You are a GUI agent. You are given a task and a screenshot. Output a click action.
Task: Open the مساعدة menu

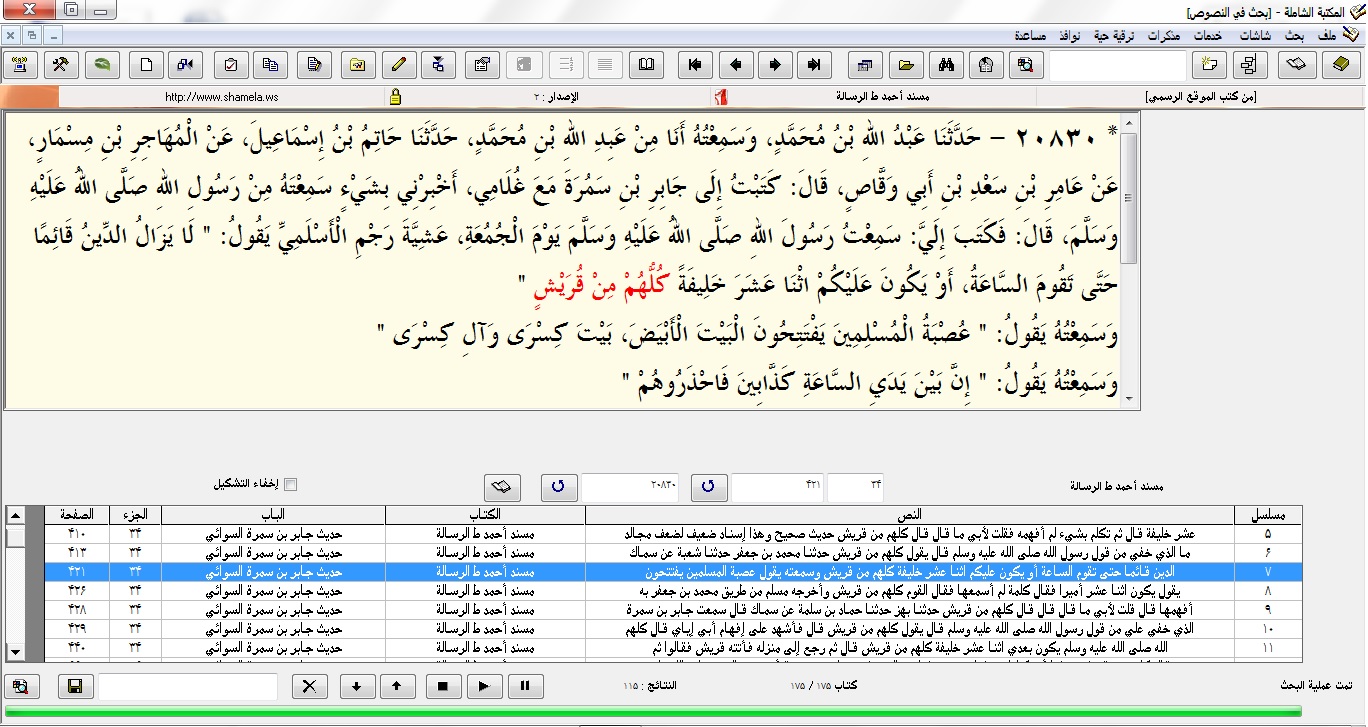point(1029,35)
